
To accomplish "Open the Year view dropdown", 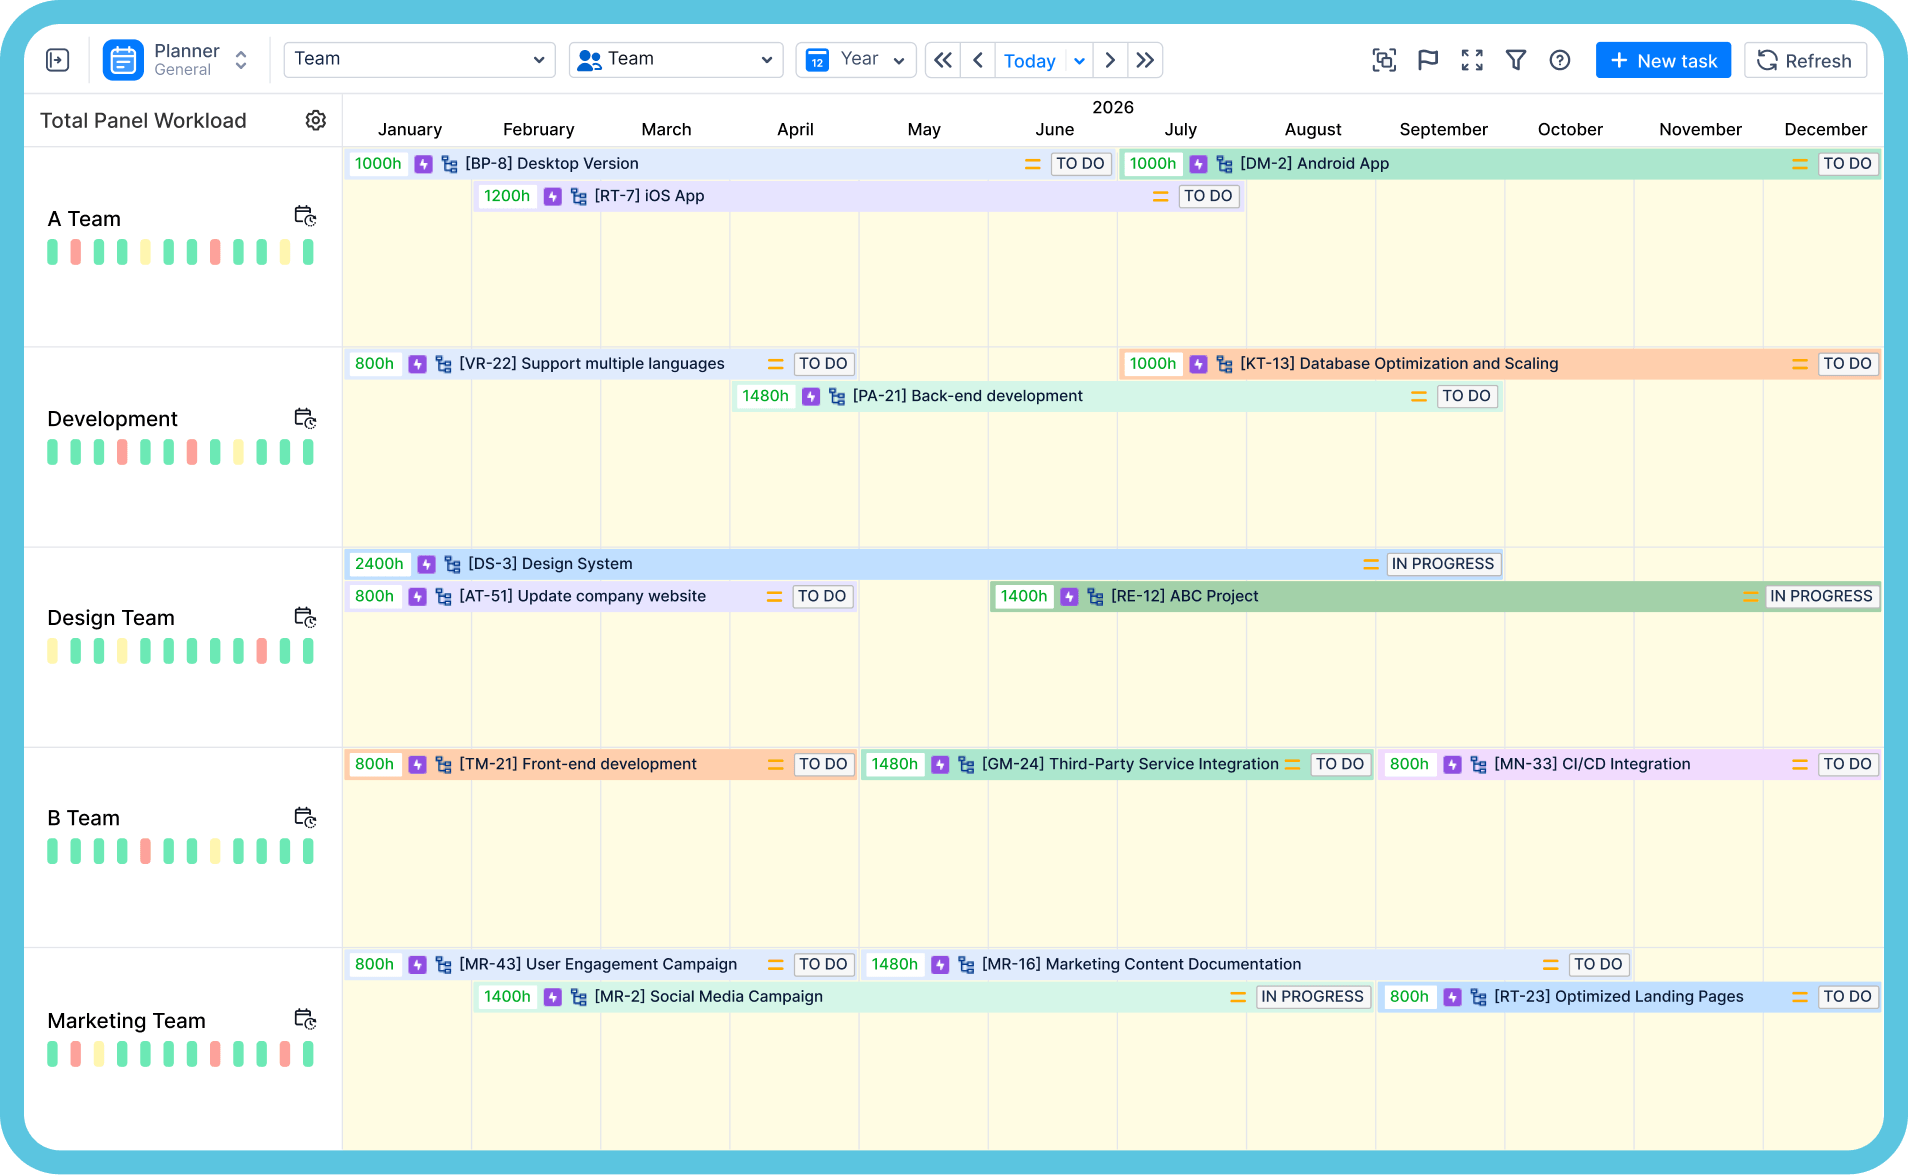I will [856, 60].
